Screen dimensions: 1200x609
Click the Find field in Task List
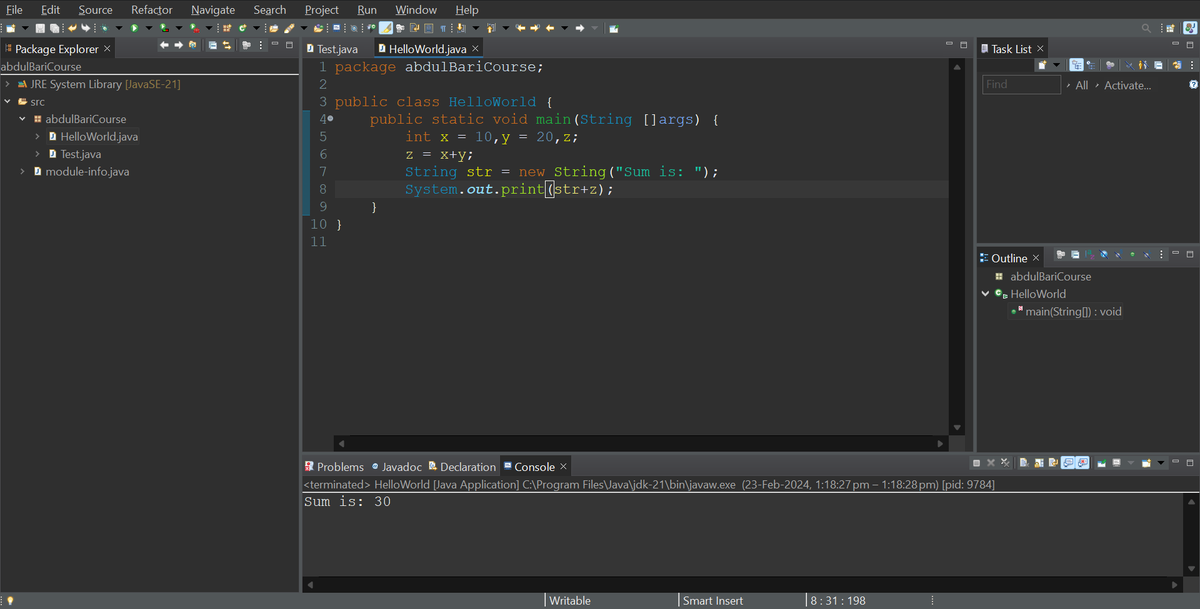1021,85
